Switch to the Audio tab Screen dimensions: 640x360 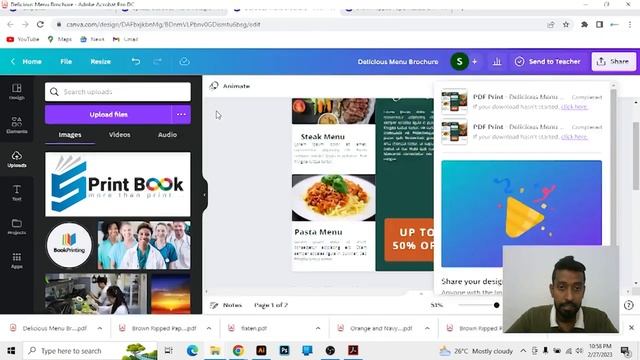[167, 135]
